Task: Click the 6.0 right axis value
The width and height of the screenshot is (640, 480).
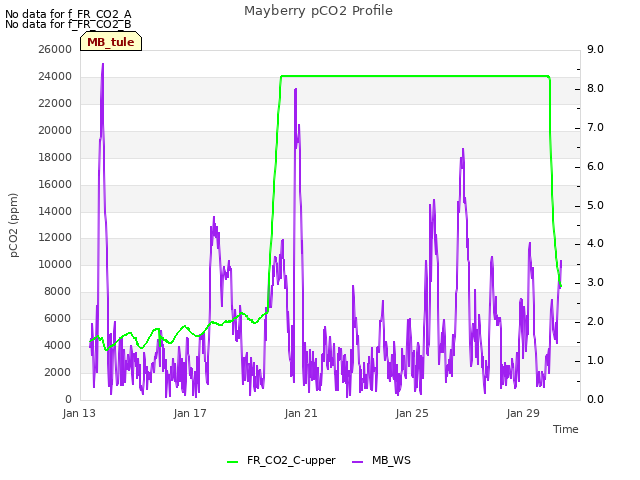Action: tap(595, 166)
